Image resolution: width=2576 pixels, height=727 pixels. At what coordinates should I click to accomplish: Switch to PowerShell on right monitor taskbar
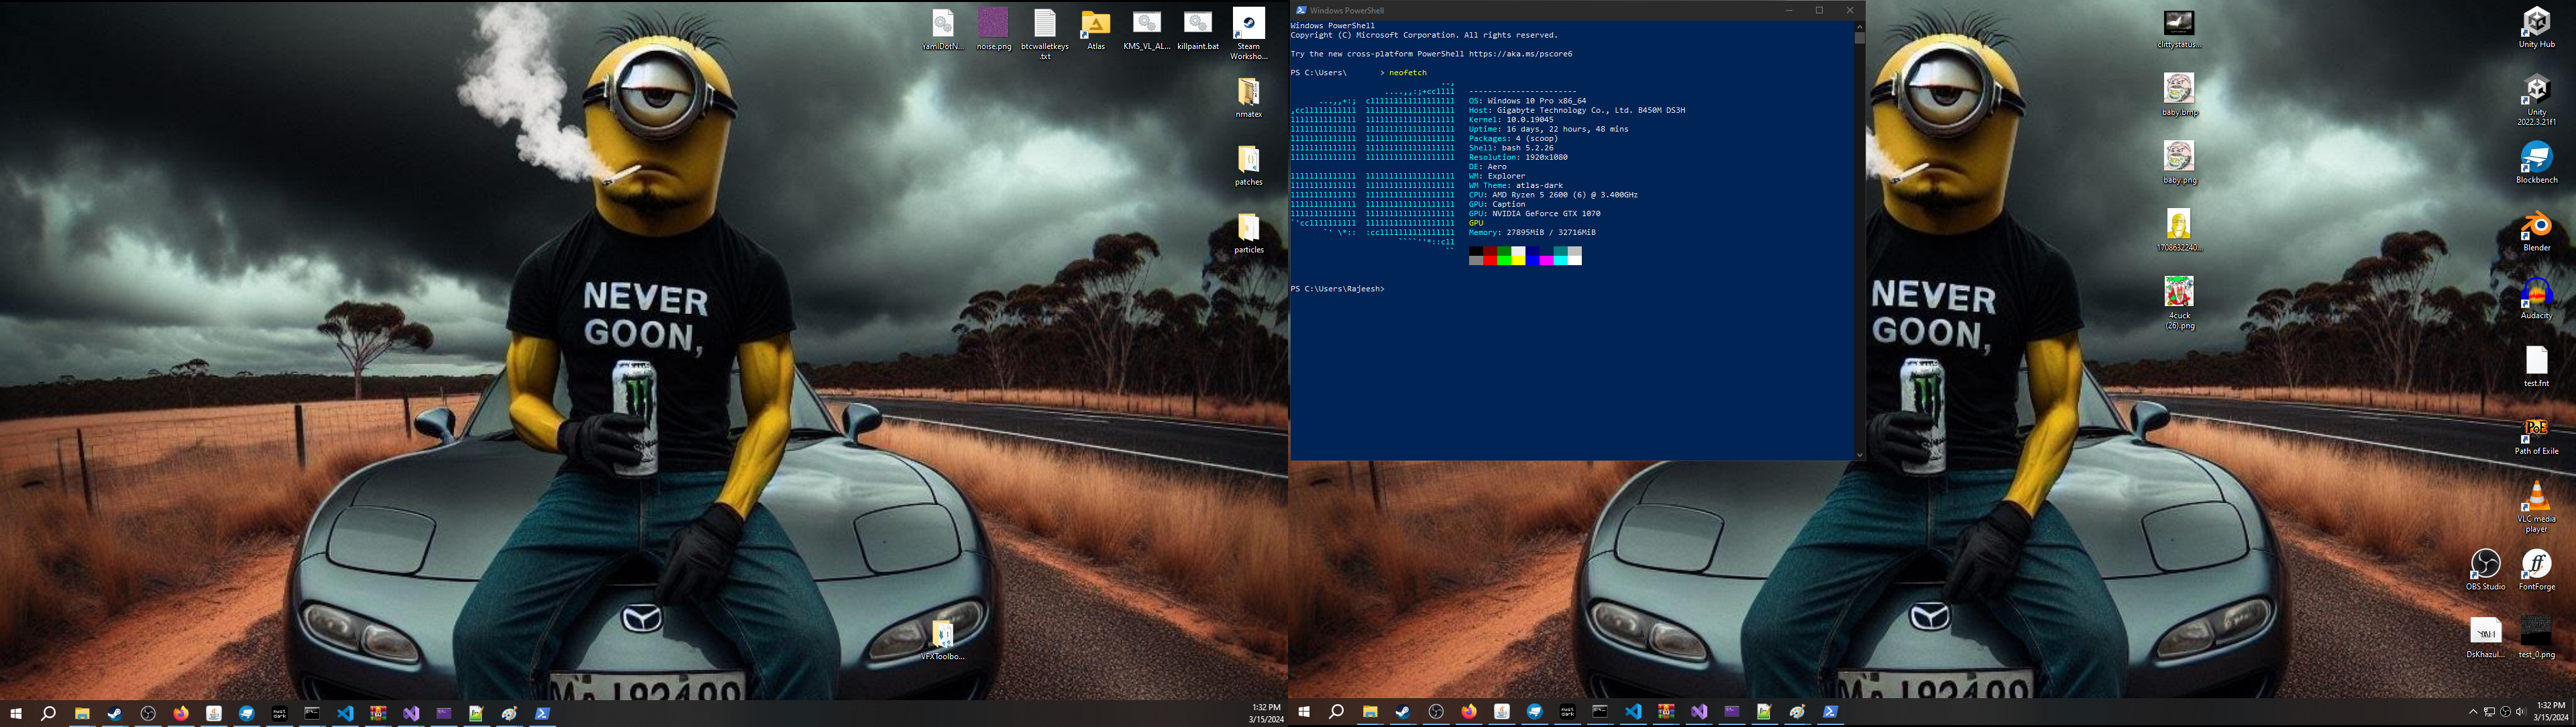pyautogui.click(x=1830, y=712)
